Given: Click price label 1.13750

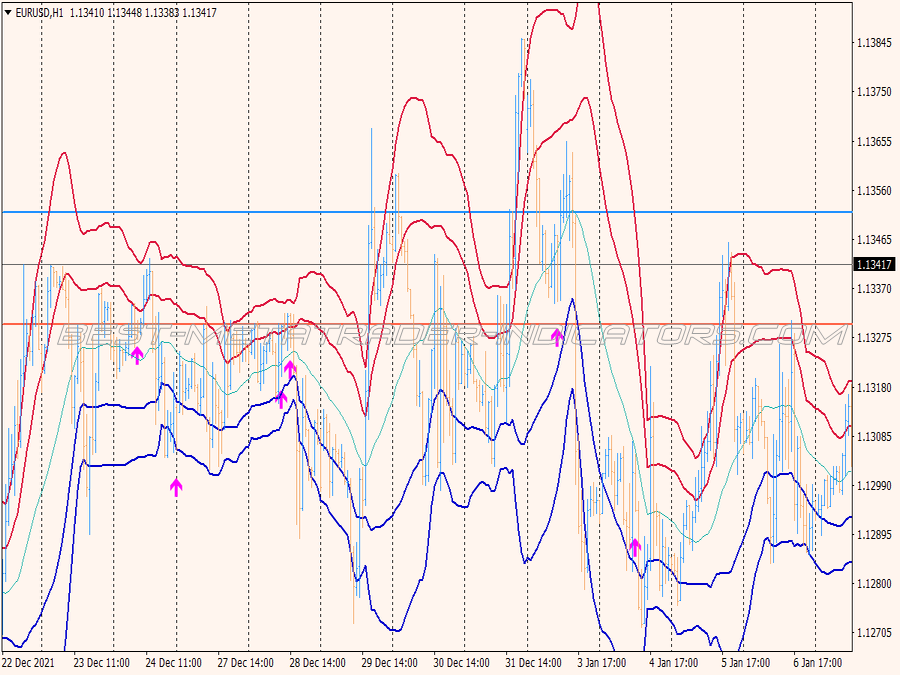Looking at the screenshot, I should point(874,92).
